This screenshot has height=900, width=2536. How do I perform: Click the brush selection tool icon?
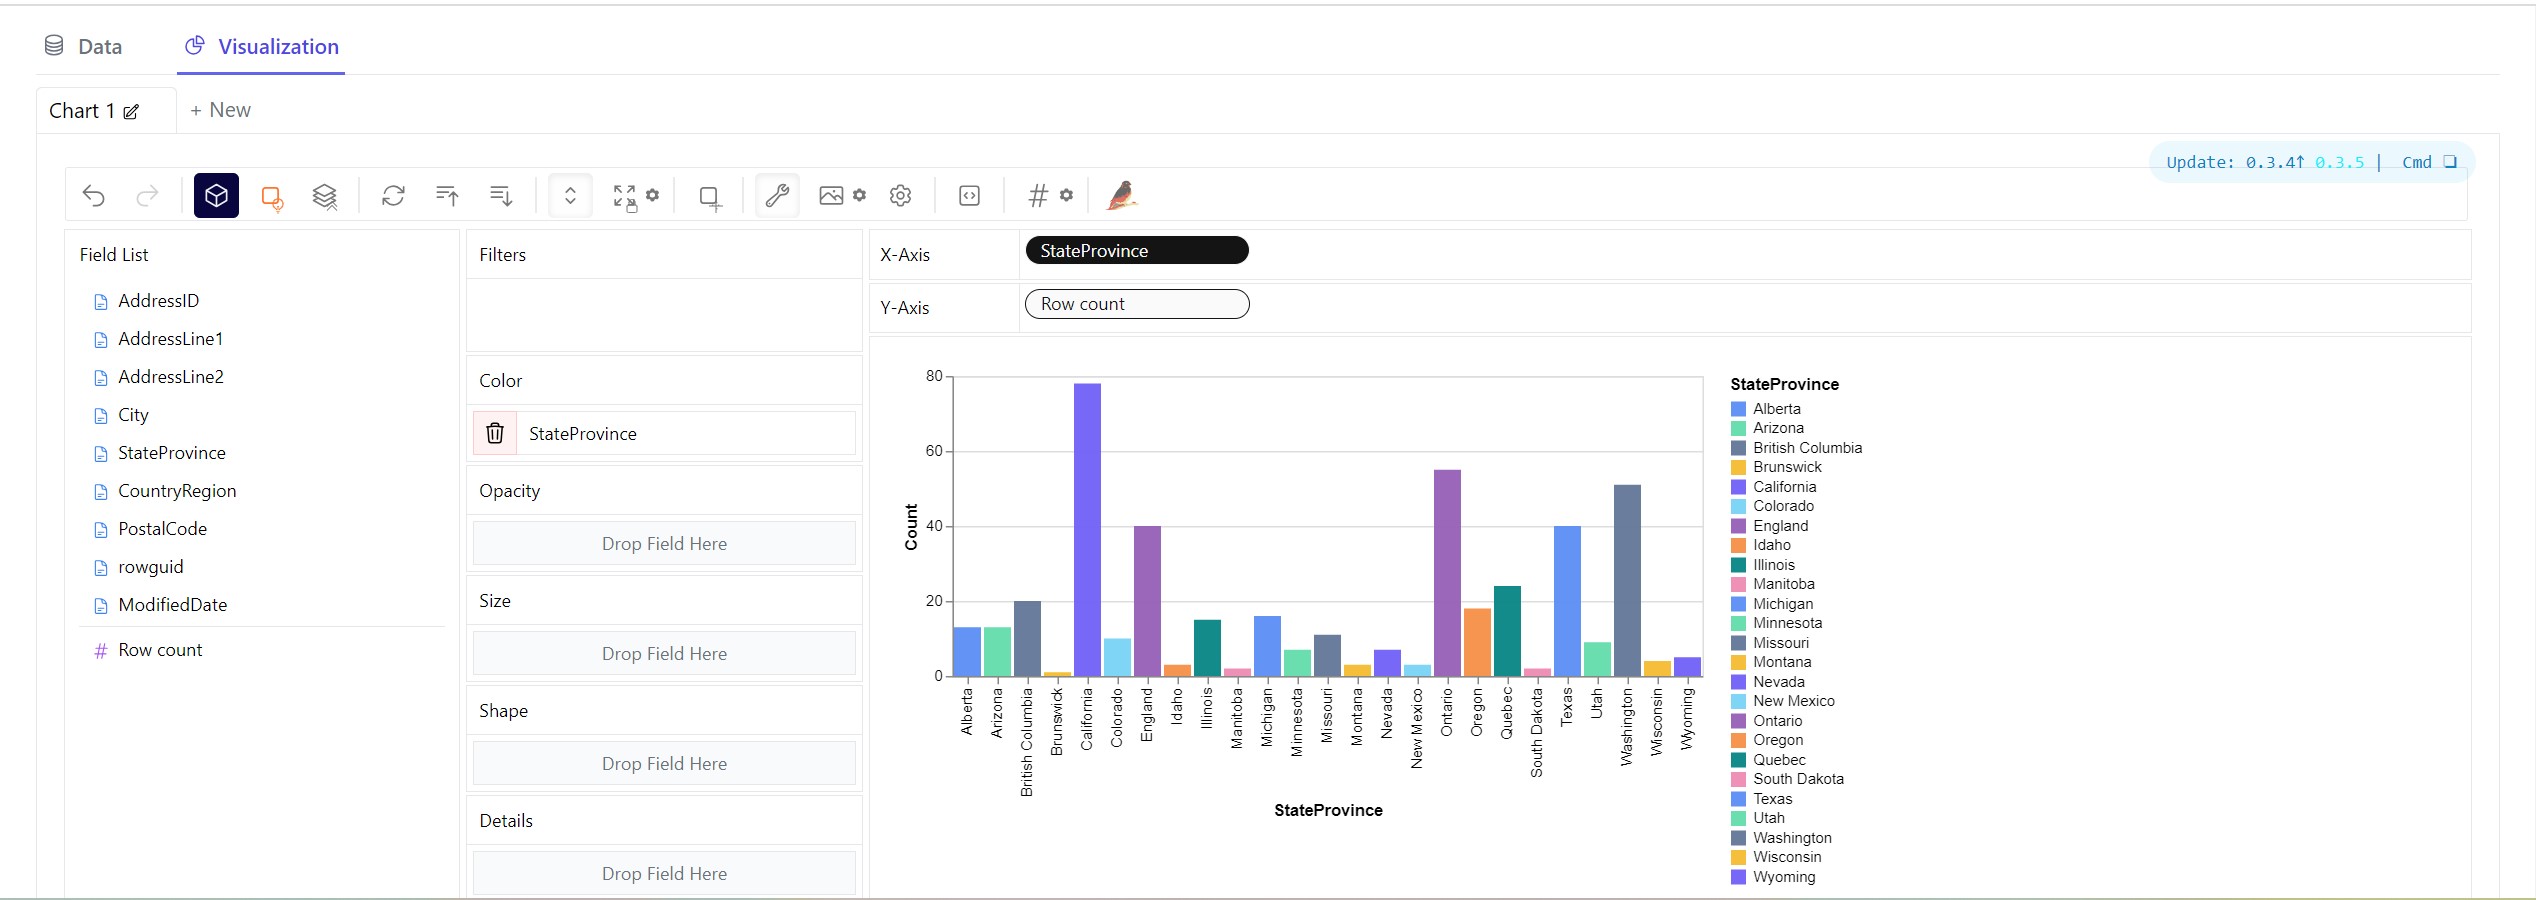click(710, 197)
